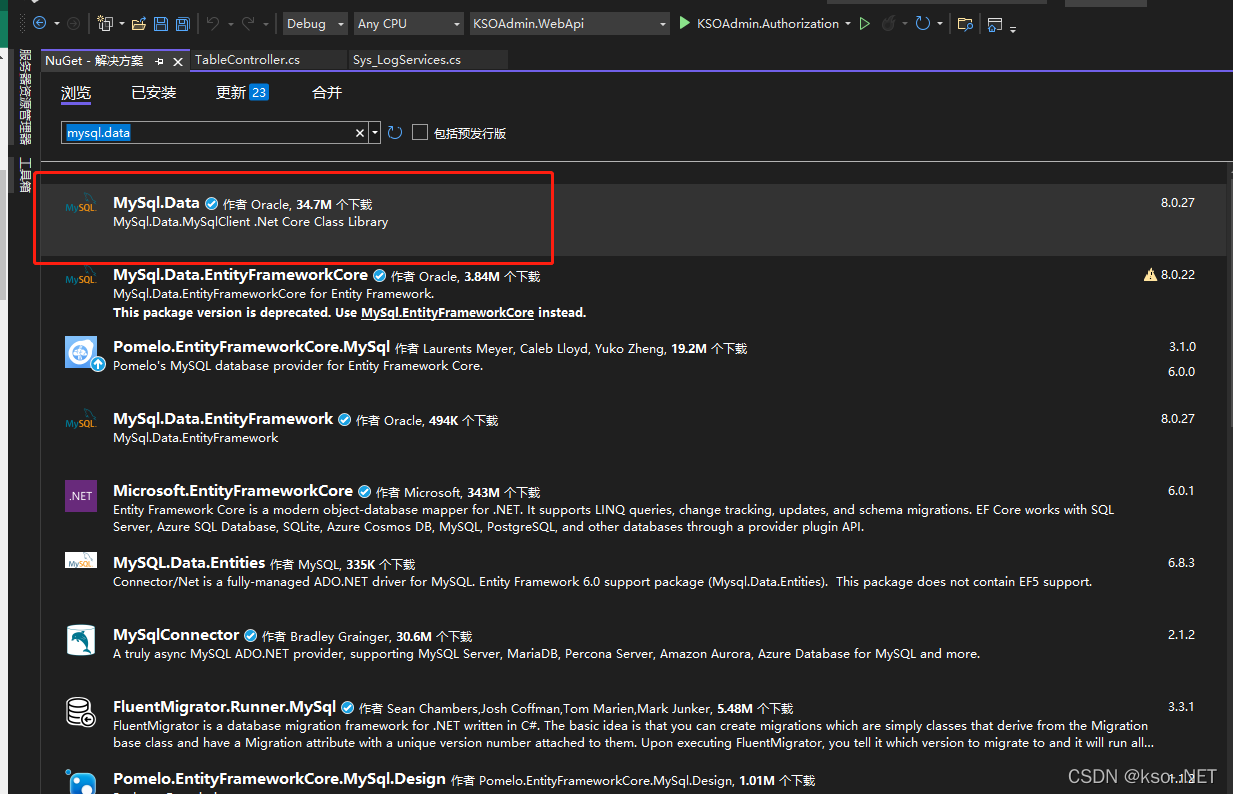The image size is (1233, 794).
Task: Click the Save file icon
Action: pos(161,23)
